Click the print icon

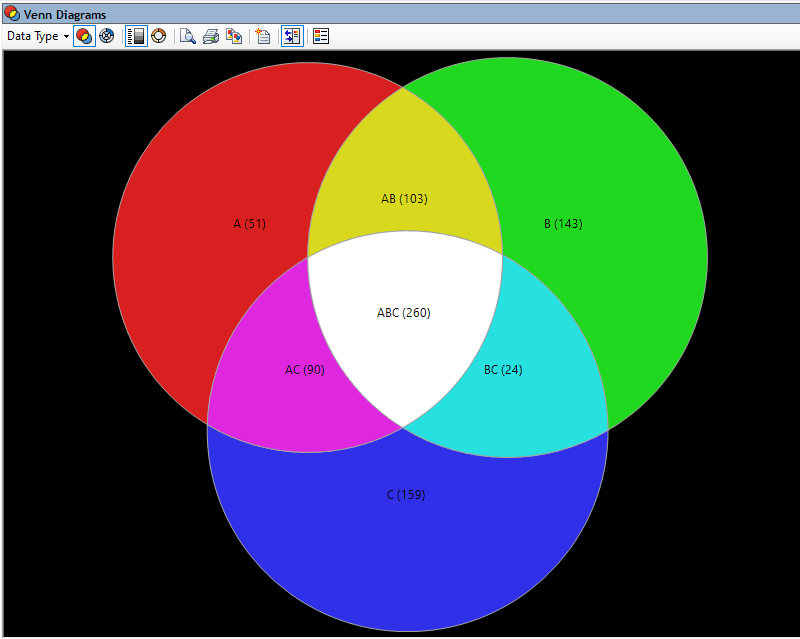[210, 36]
